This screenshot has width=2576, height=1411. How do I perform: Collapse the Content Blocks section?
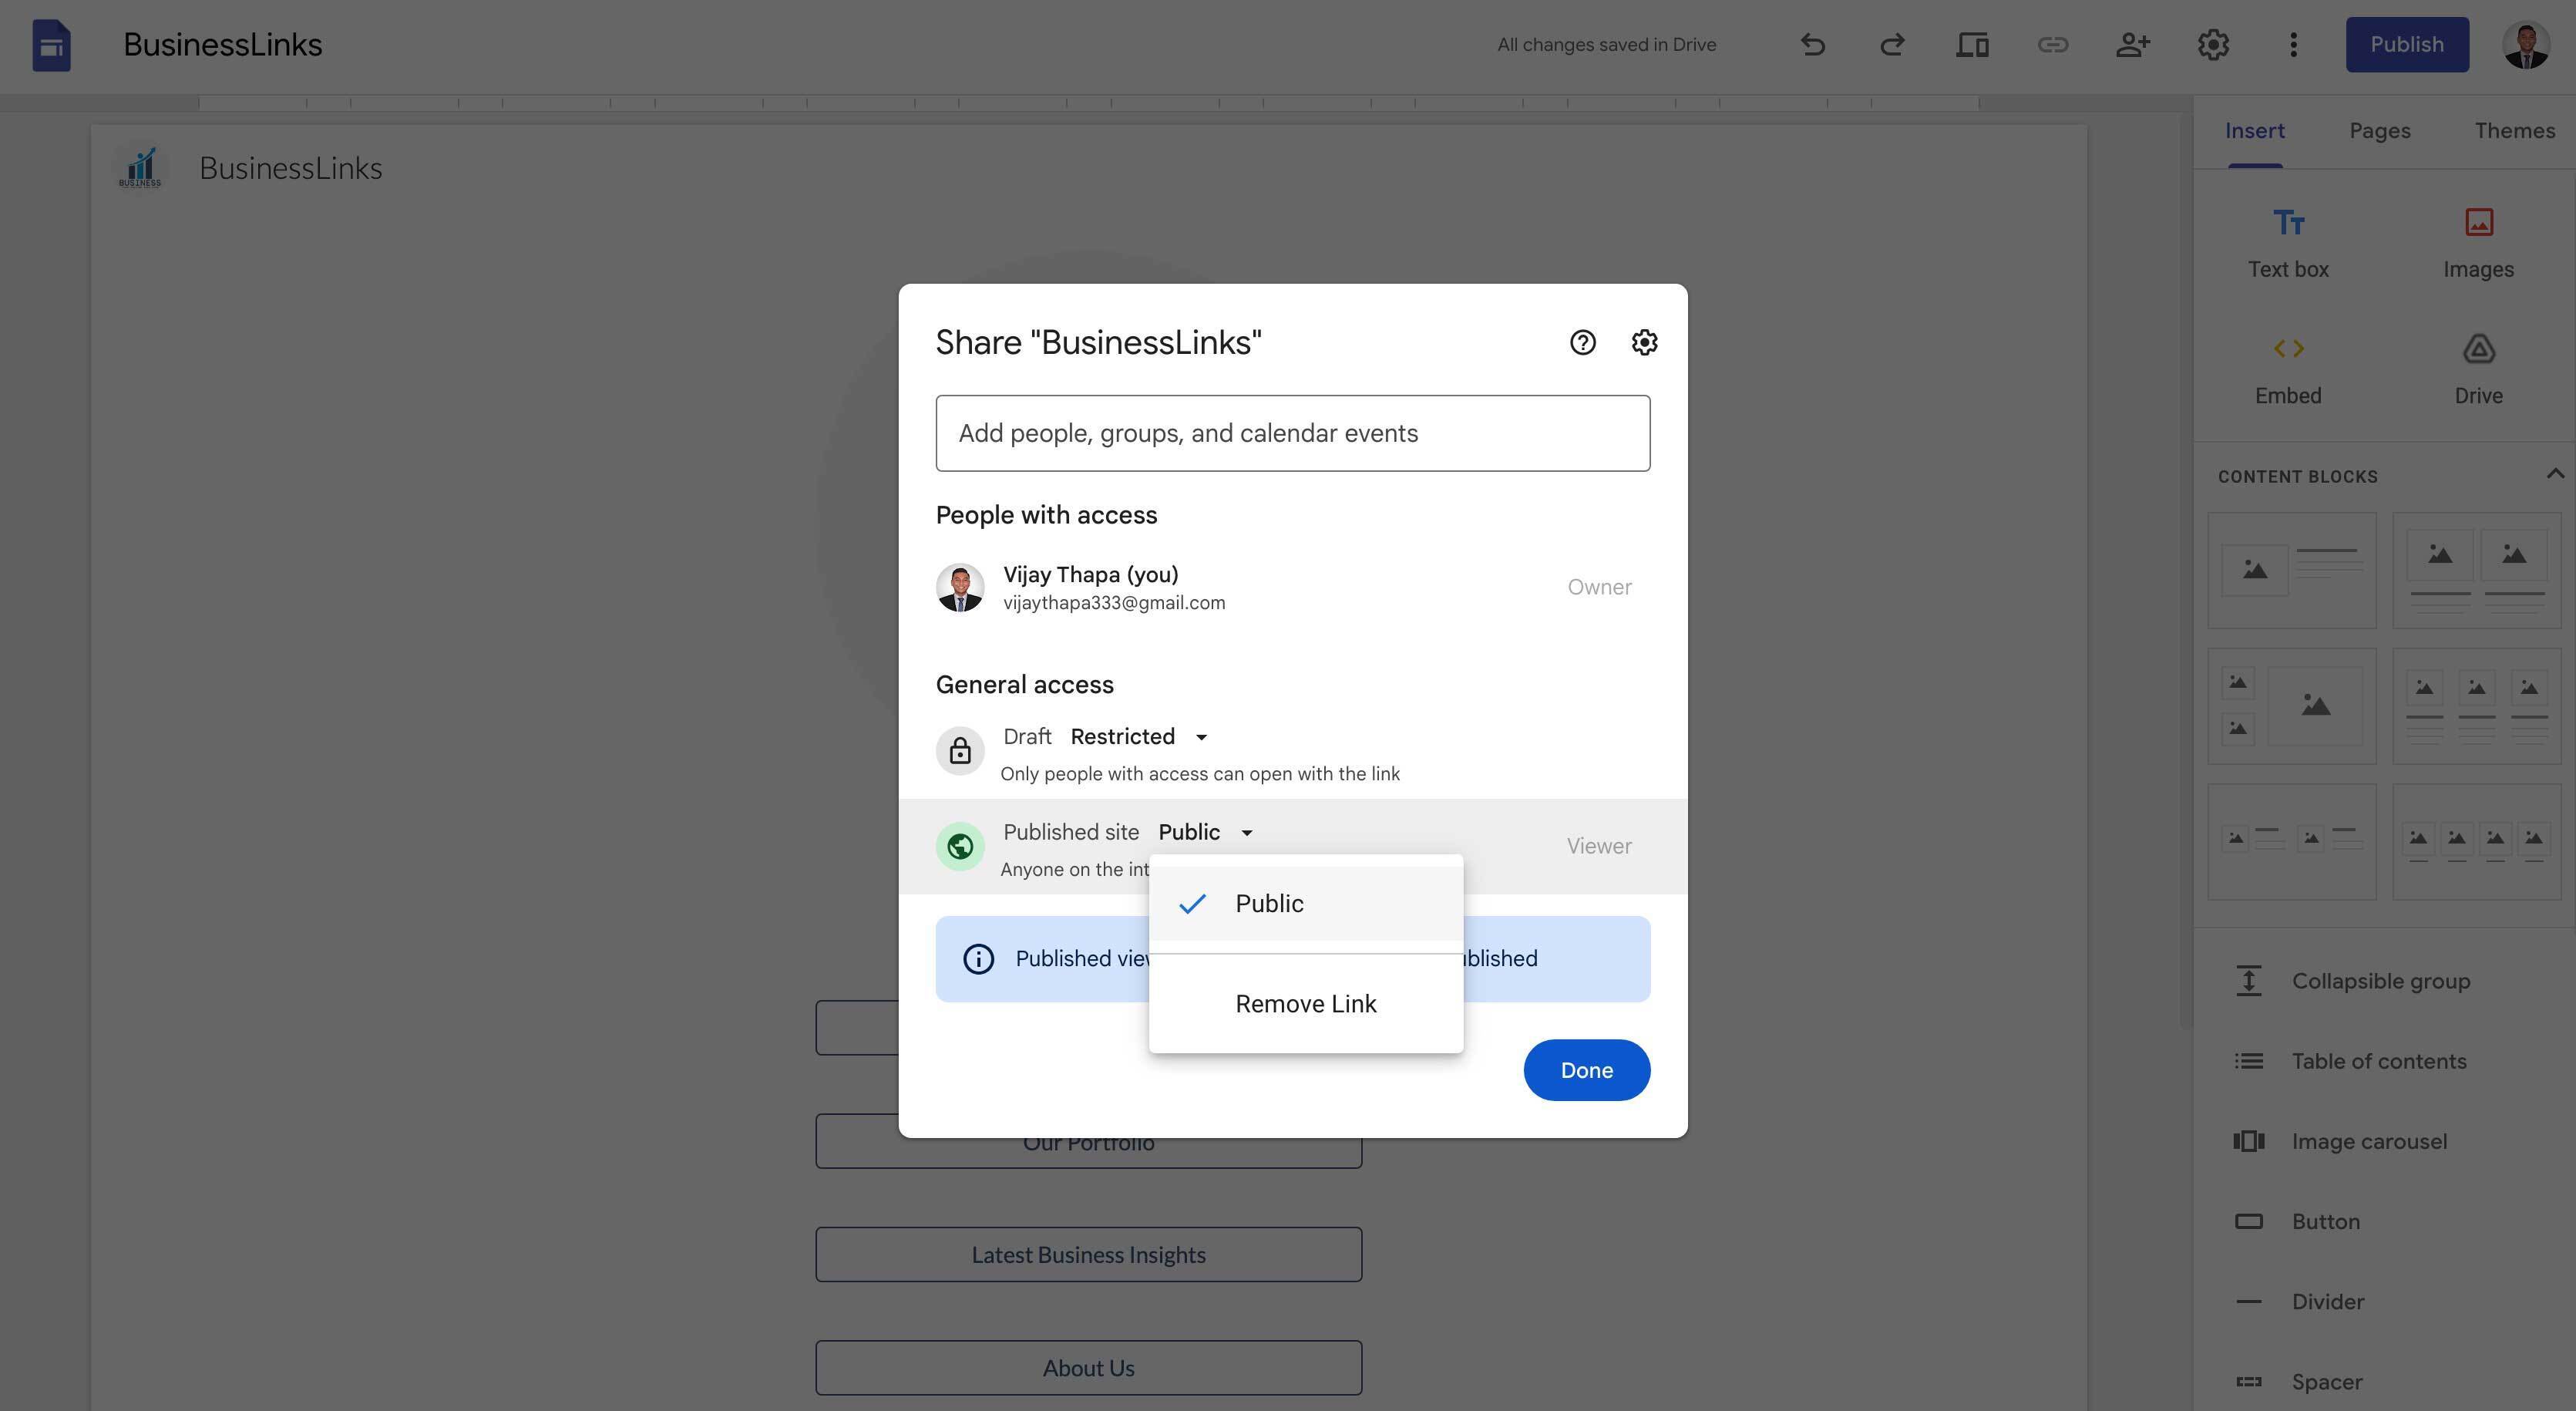point(2554,474)
